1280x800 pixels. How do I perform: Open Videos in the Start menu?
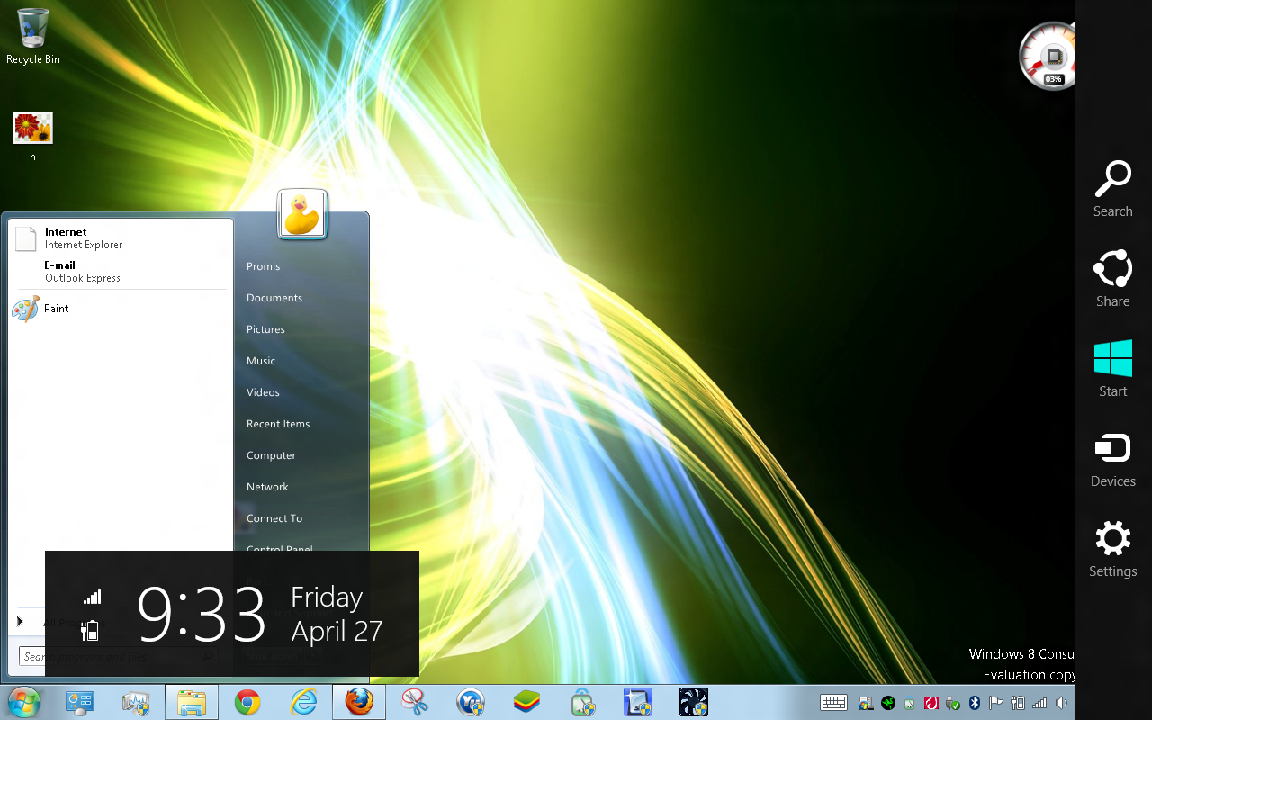pos(263,392)
